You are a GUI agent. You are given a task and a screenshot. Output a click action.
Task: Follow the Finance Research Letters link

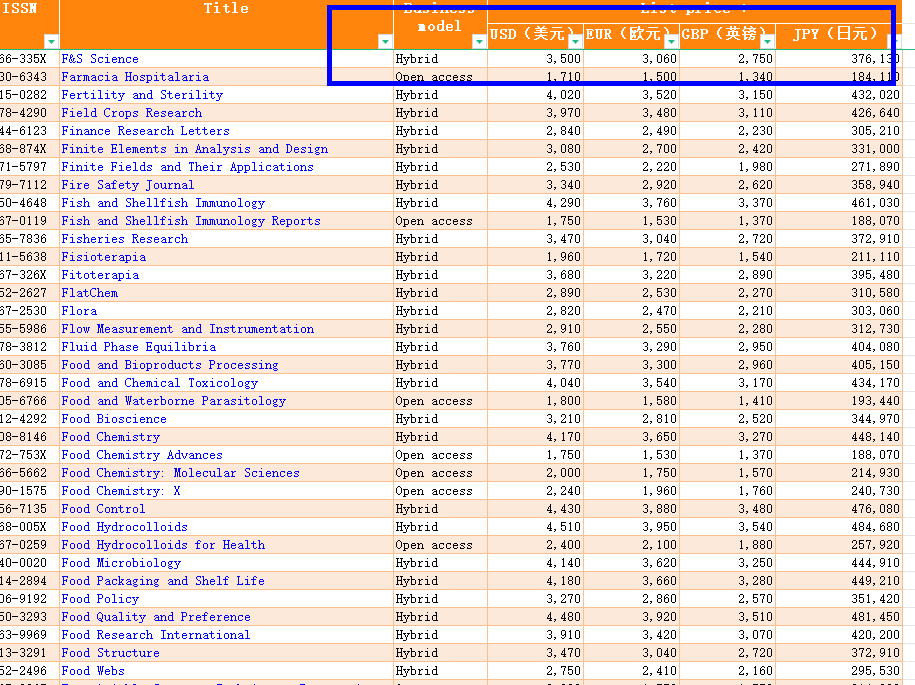coord(145,131)
